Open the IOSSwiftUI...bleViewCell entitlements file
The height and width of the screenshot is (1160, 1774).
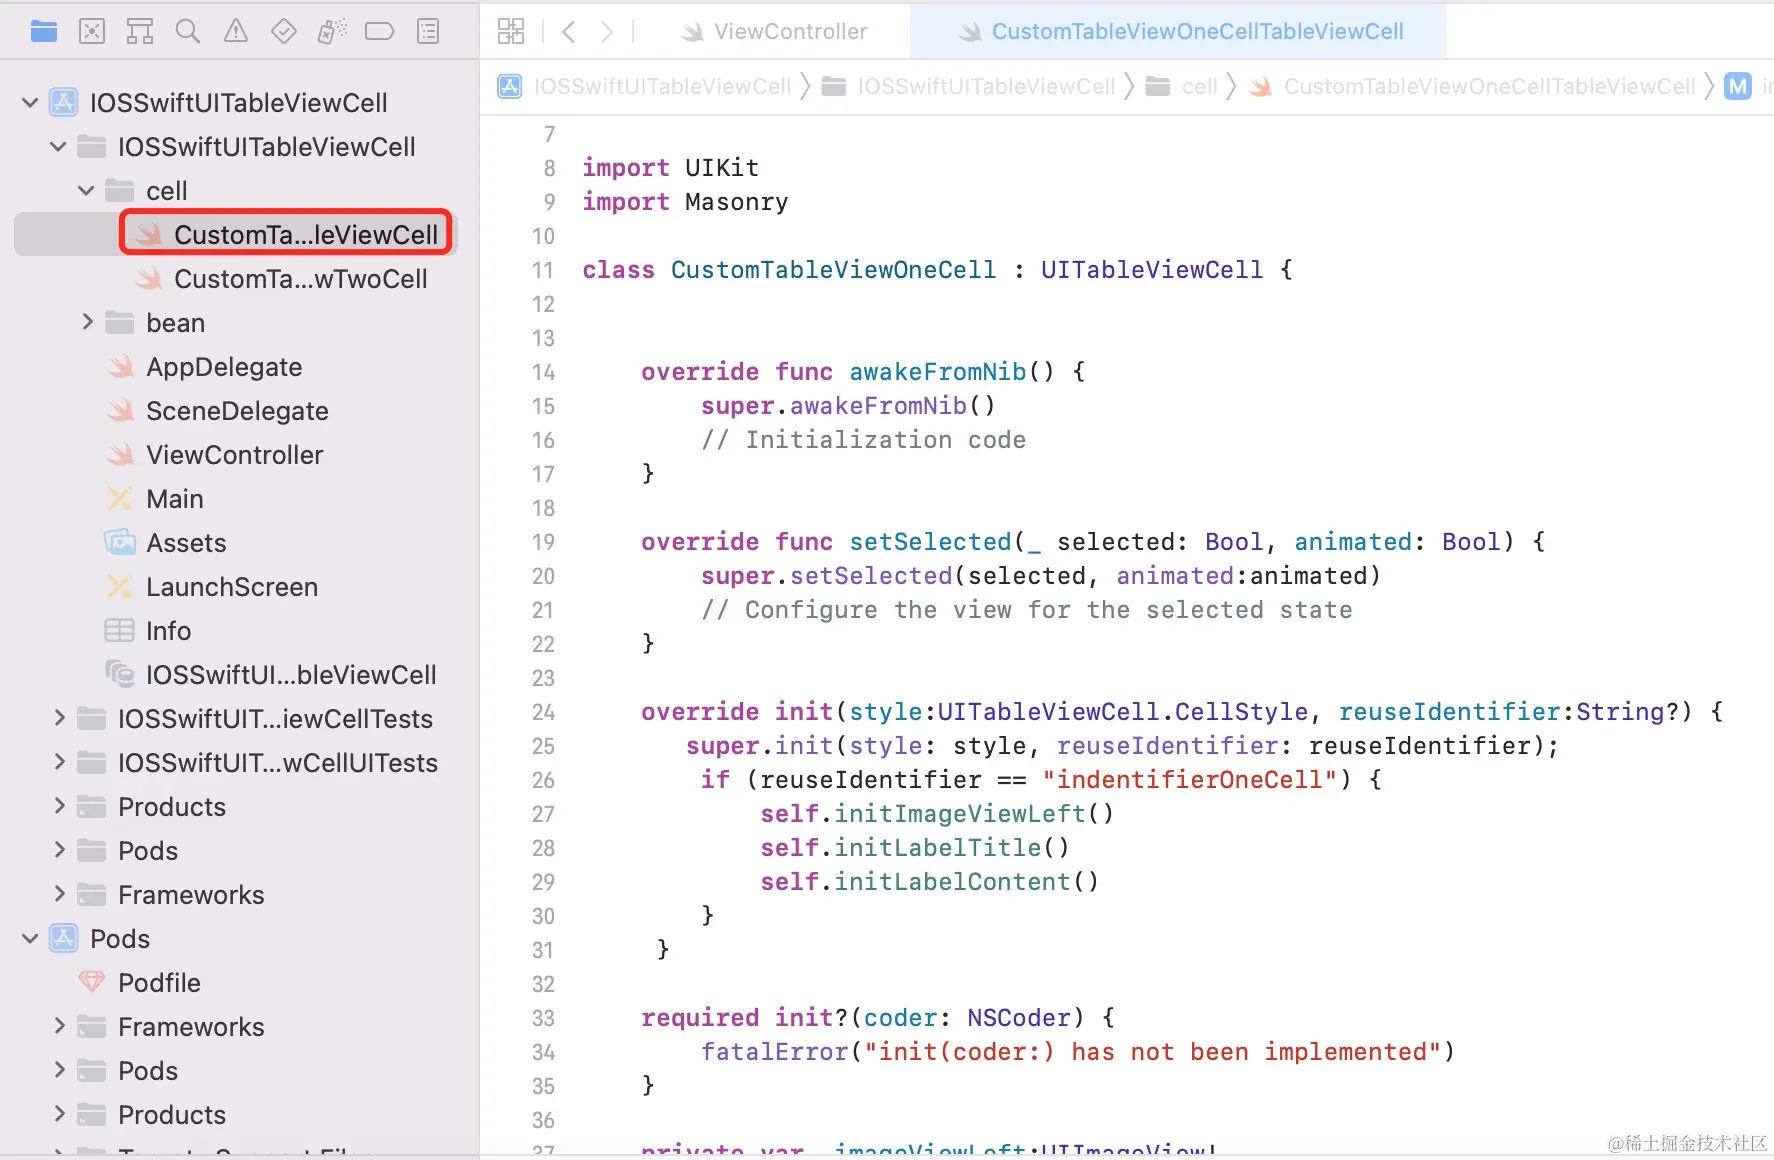coord(291,675)
